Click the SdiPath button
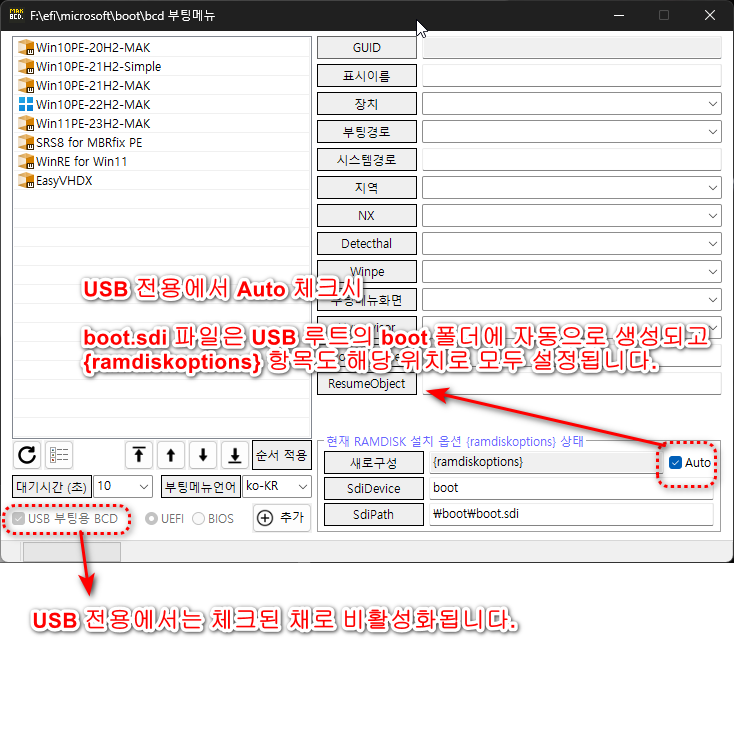Screen dimensions: 734x731 coord(374,514)
